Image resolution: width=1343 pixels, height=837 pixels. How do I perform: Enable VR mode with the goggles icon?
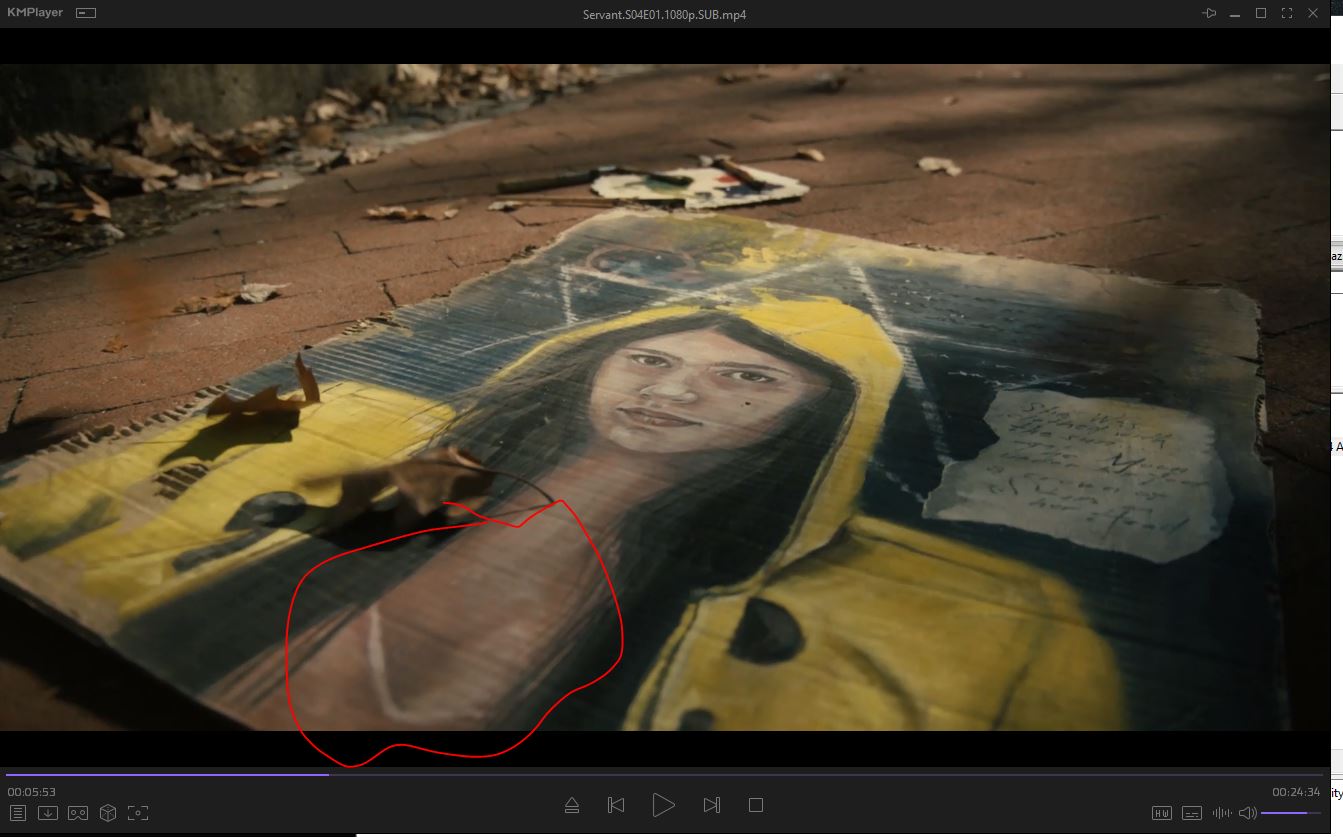click(78, 813)
